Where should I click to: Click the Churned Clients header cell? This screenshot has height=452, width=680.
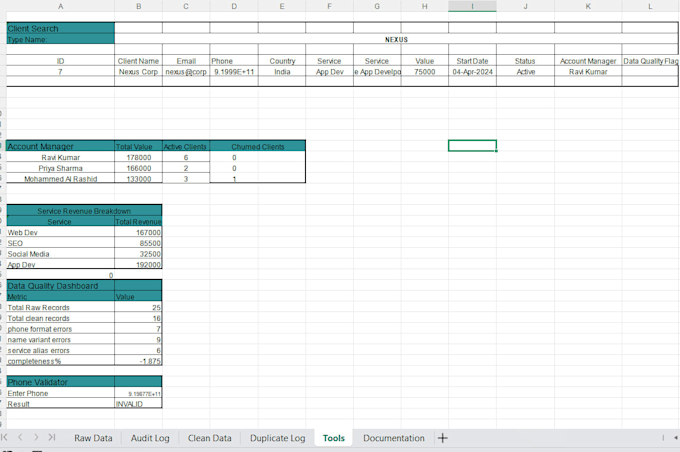[x=258, y=146]
